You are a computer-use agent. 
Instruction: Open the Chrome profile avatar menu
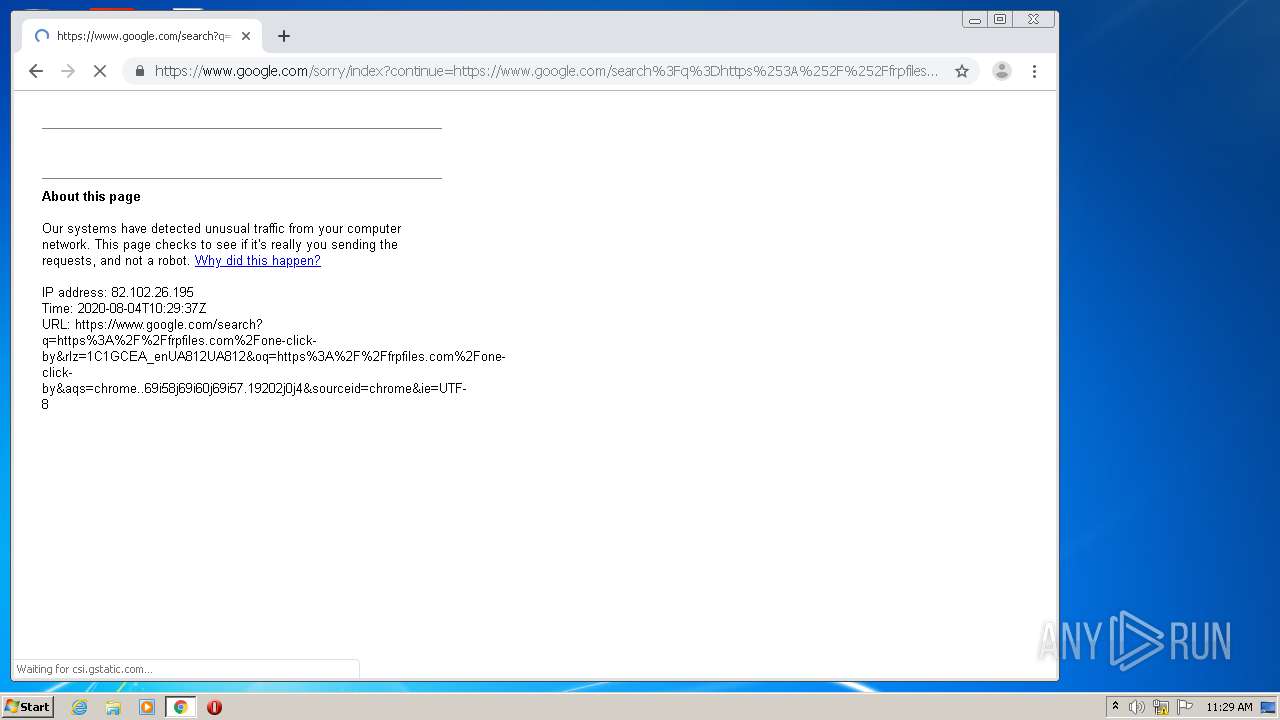[1001, 71]
